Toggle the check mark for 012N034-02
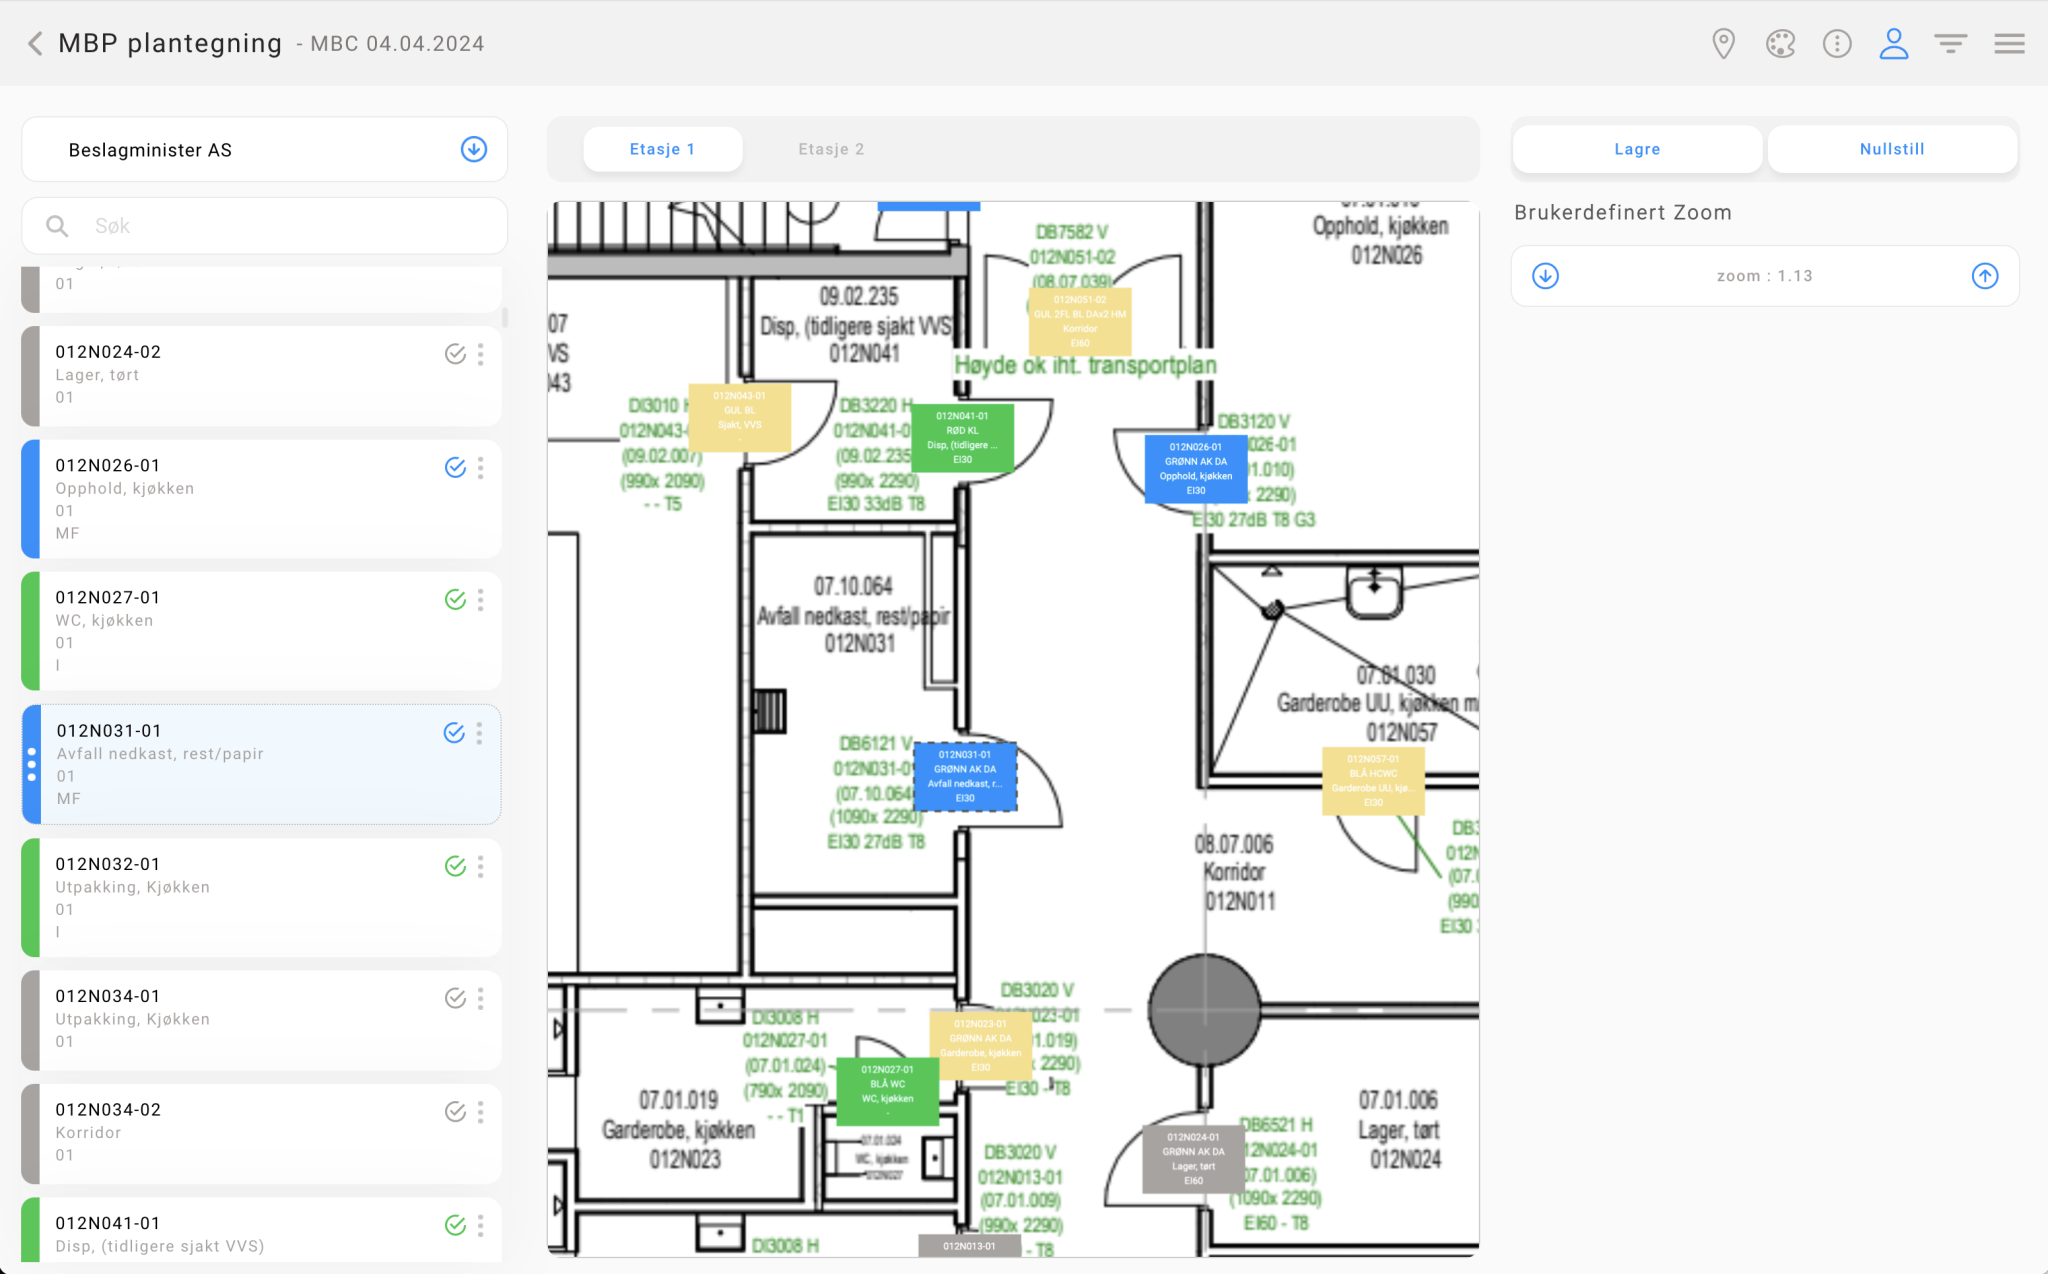The height and width of the screenshot is (1274, 2048). [455, 1112]
